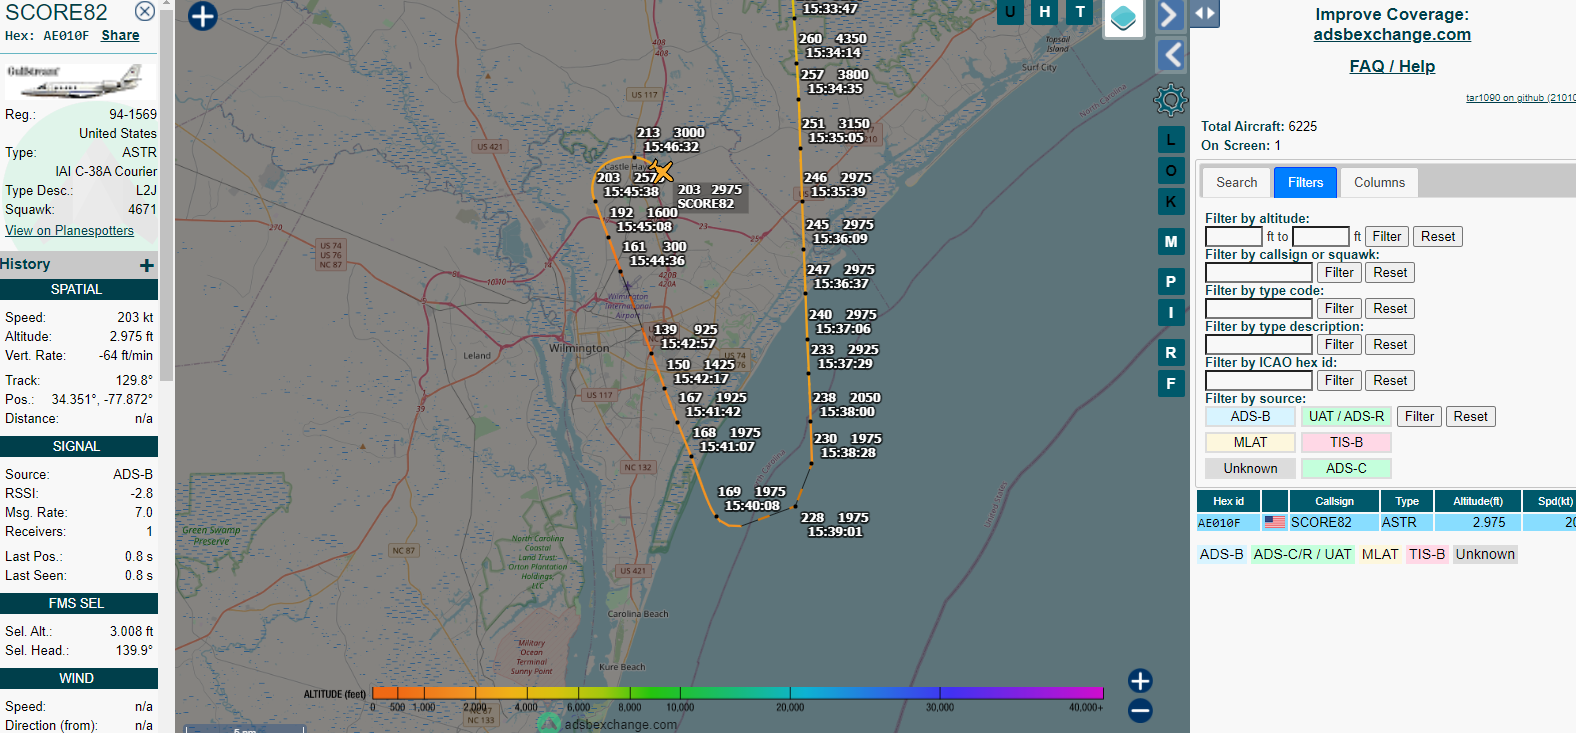Reset the source filter
The height and width of the screenshot is (733, 1576).
[x=1470, y=417]
